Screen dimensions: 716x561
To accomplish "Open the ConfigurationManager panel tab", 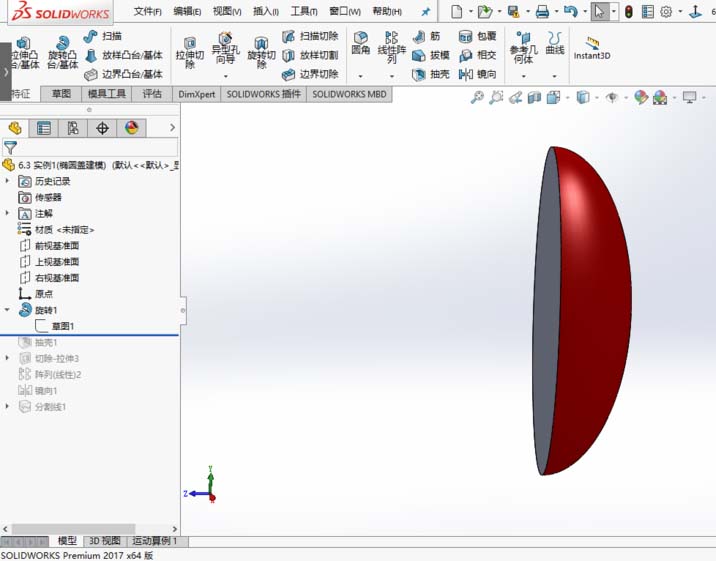I will (73, 128).
